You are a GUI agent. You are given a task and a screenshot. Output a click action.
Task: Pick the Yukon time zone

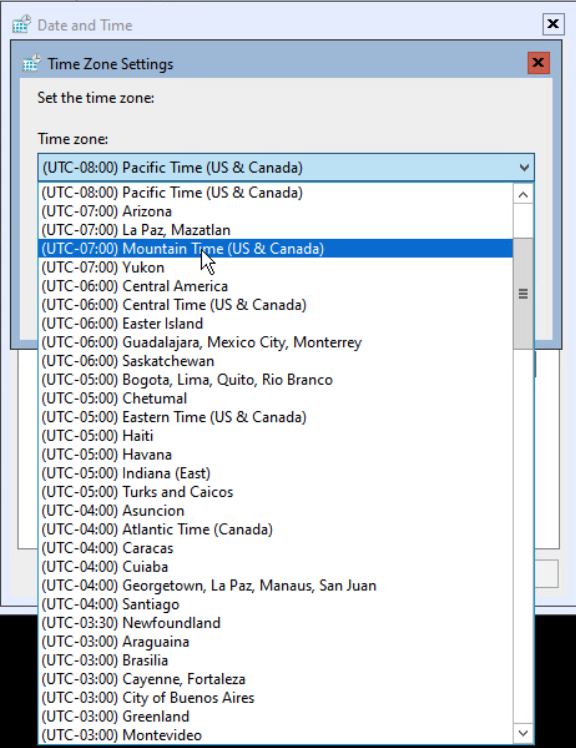tap(275, 267)
